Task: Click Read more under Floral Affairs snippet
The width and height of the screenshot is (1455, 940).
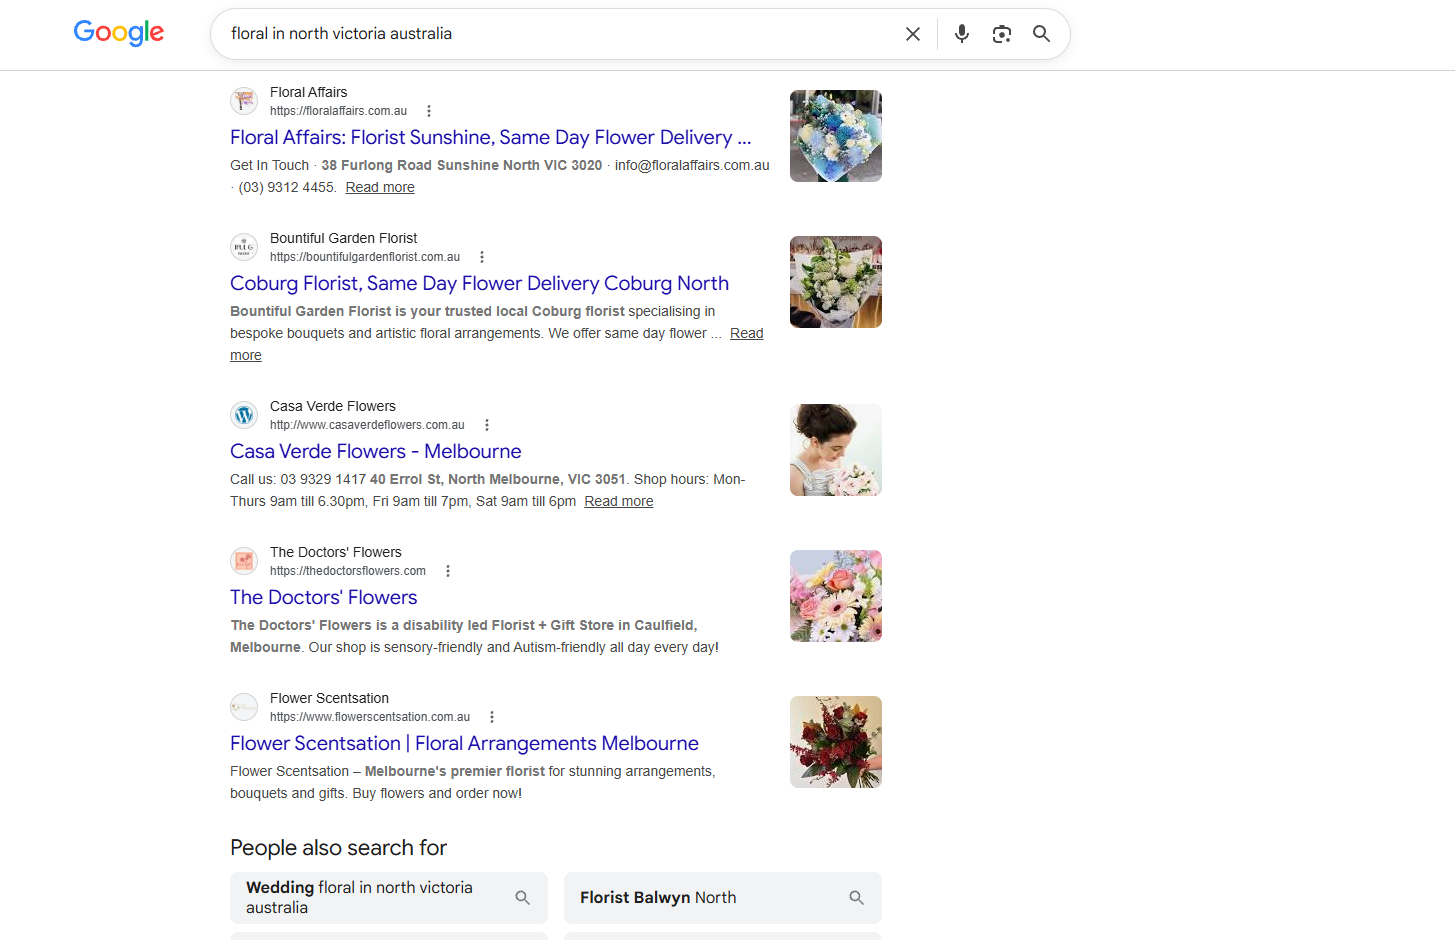Action: 380,187
